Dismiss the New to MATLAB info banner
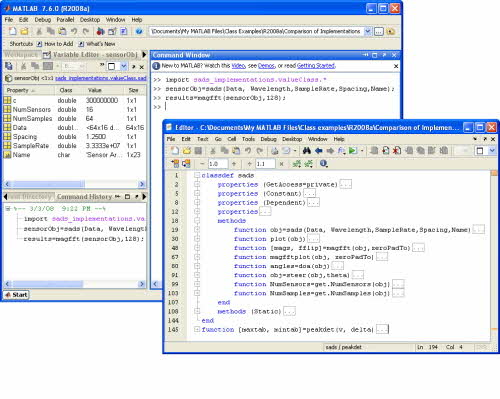This screenshot has width=500, height=399. pyautogui.click(x=396, y=66)
